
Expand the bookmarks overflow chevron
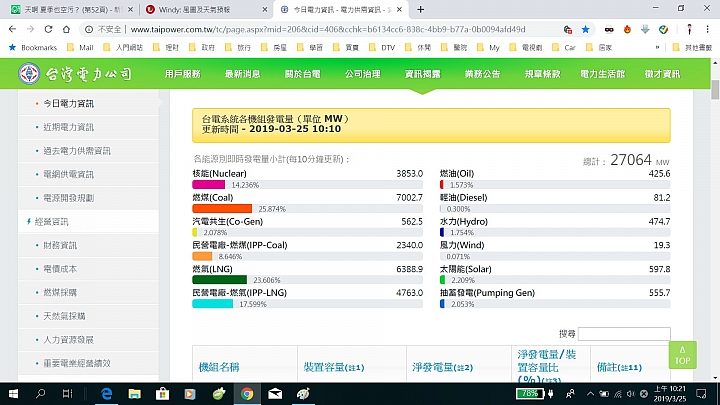(x=658, y=47)
